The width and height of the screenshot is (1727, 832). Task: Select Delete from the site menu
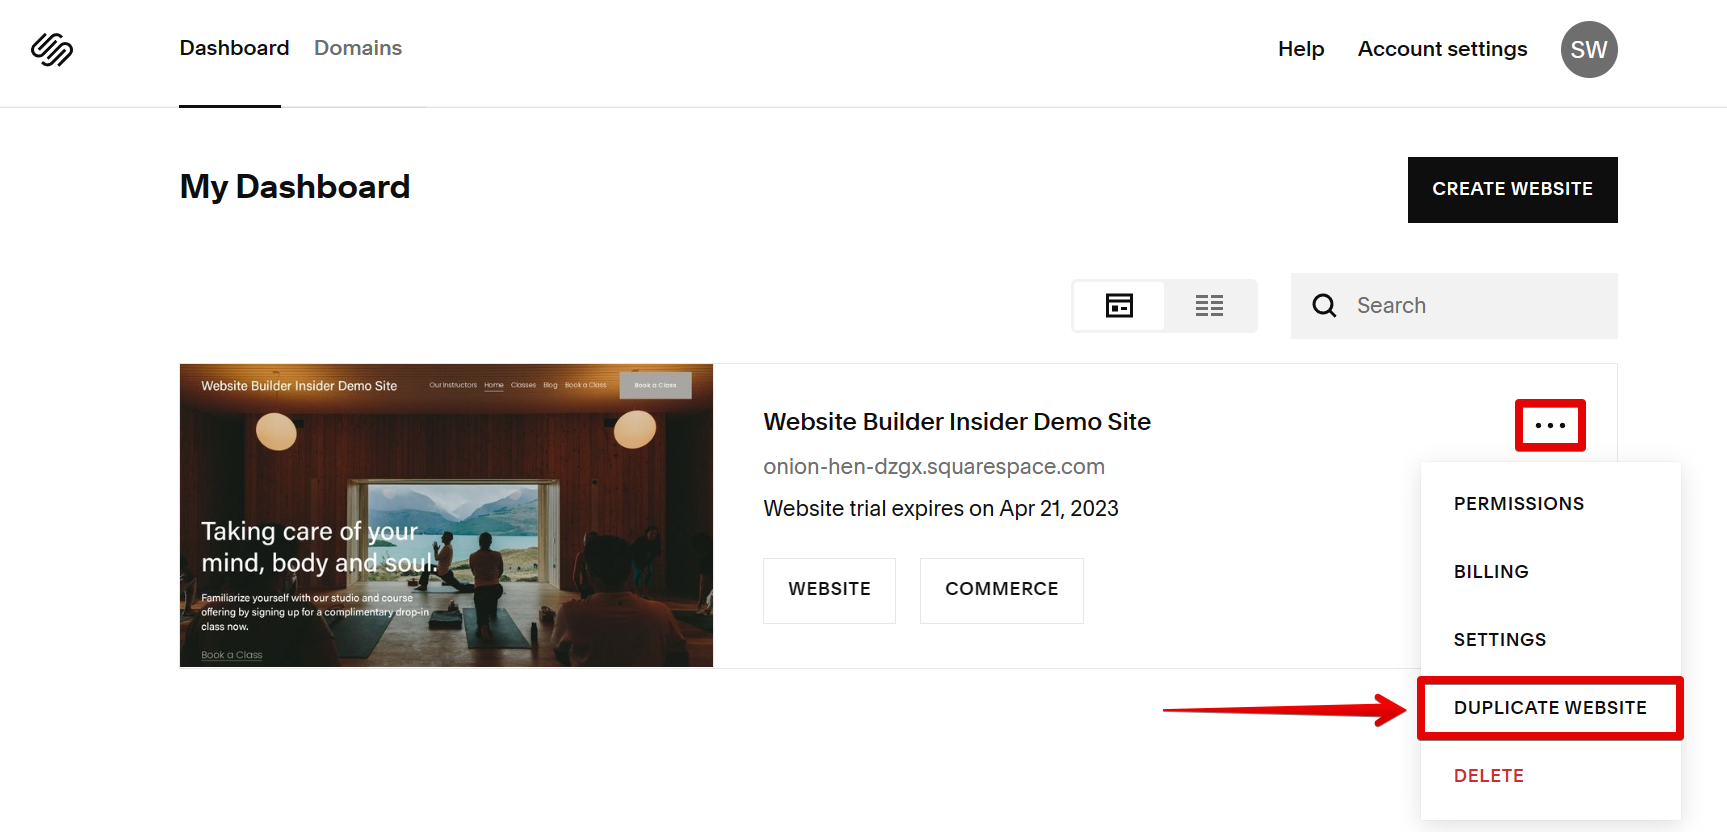pos(1489,776)
